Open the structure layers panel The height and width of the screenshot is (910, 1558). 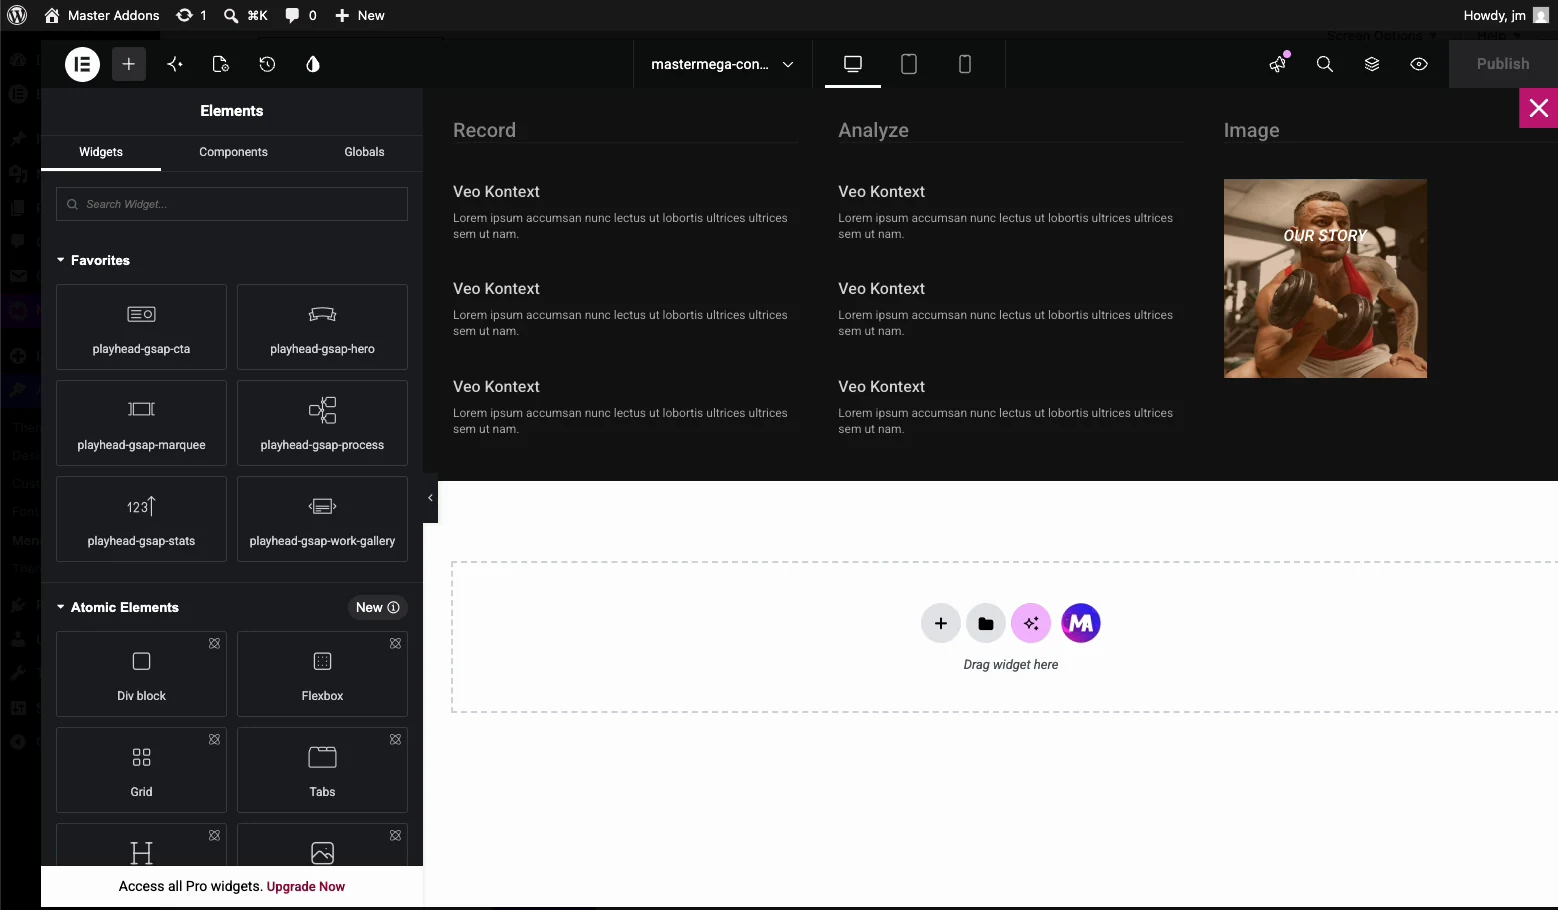point(1372,64)
